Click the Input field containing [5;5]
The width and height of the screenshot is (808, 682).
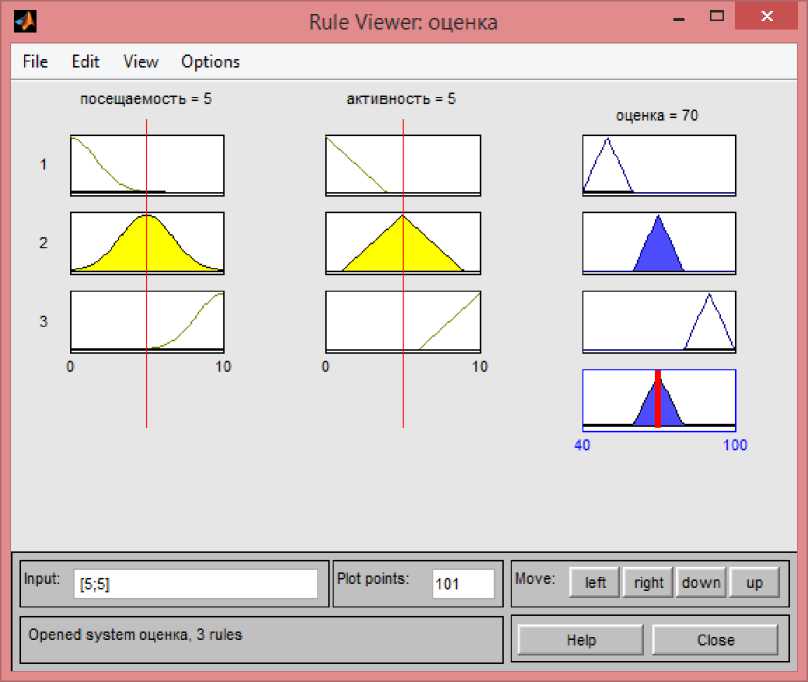point(195,584)
